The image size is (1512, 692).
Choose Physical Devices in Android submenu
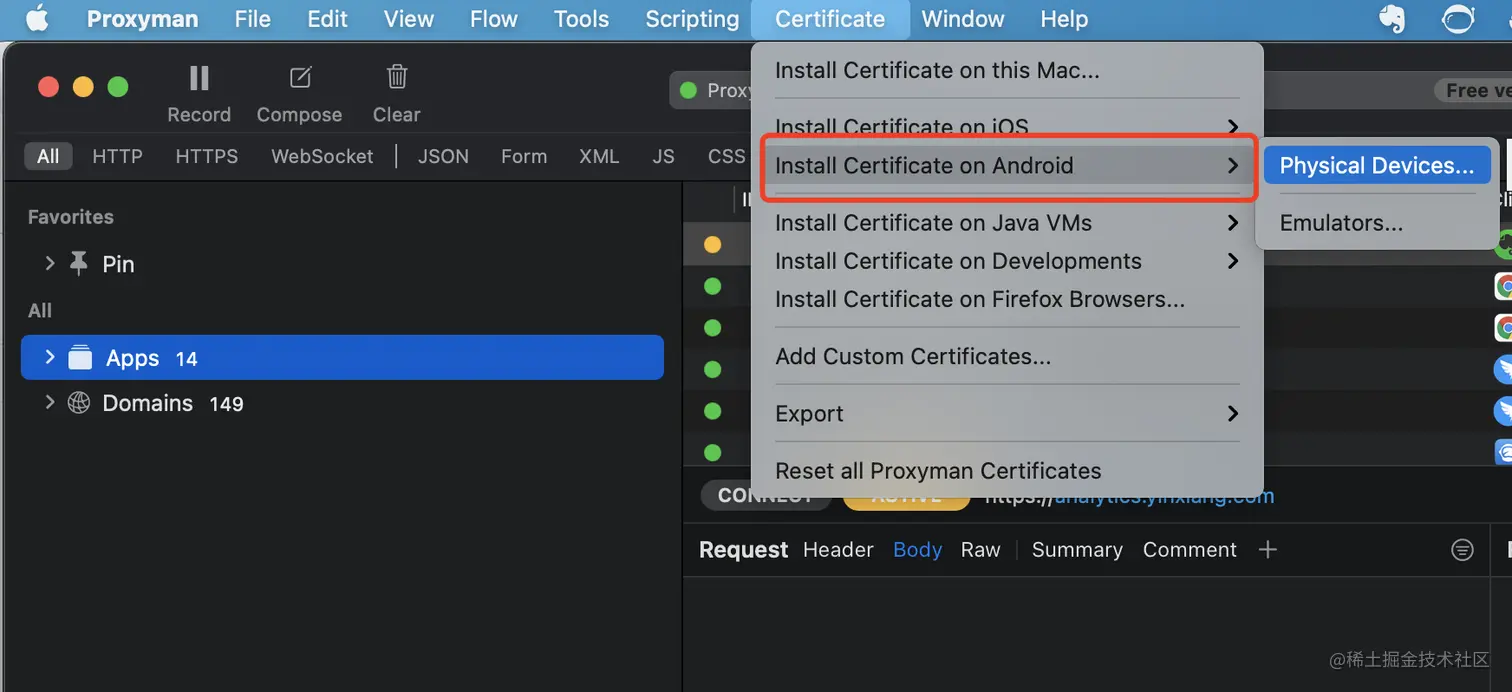coord(1377,165)
